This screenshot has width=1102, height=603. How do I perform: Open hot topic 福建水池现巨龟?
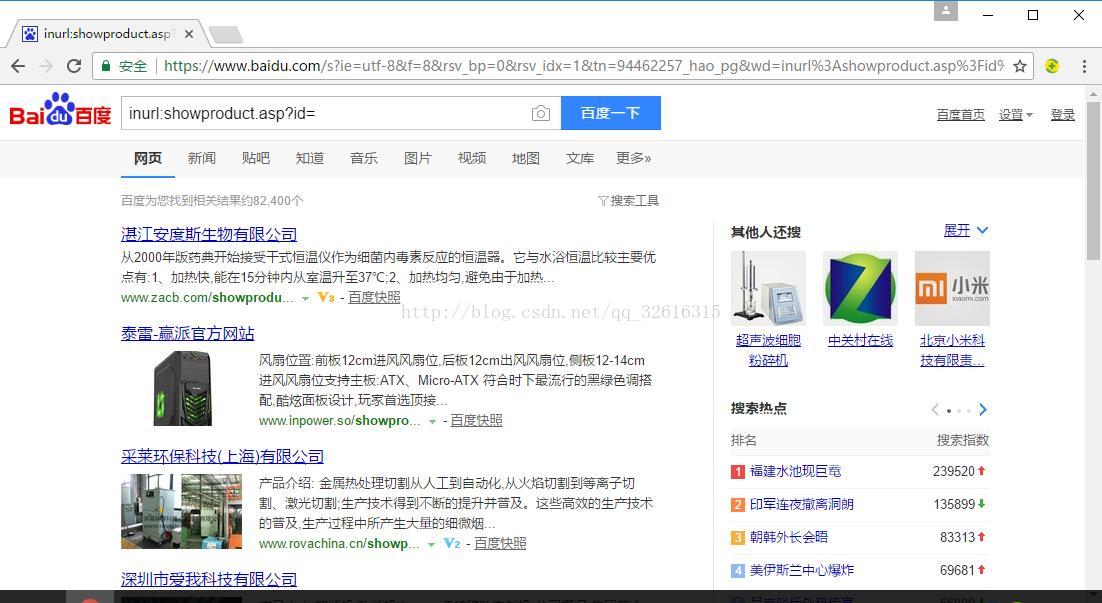point(796,471)
